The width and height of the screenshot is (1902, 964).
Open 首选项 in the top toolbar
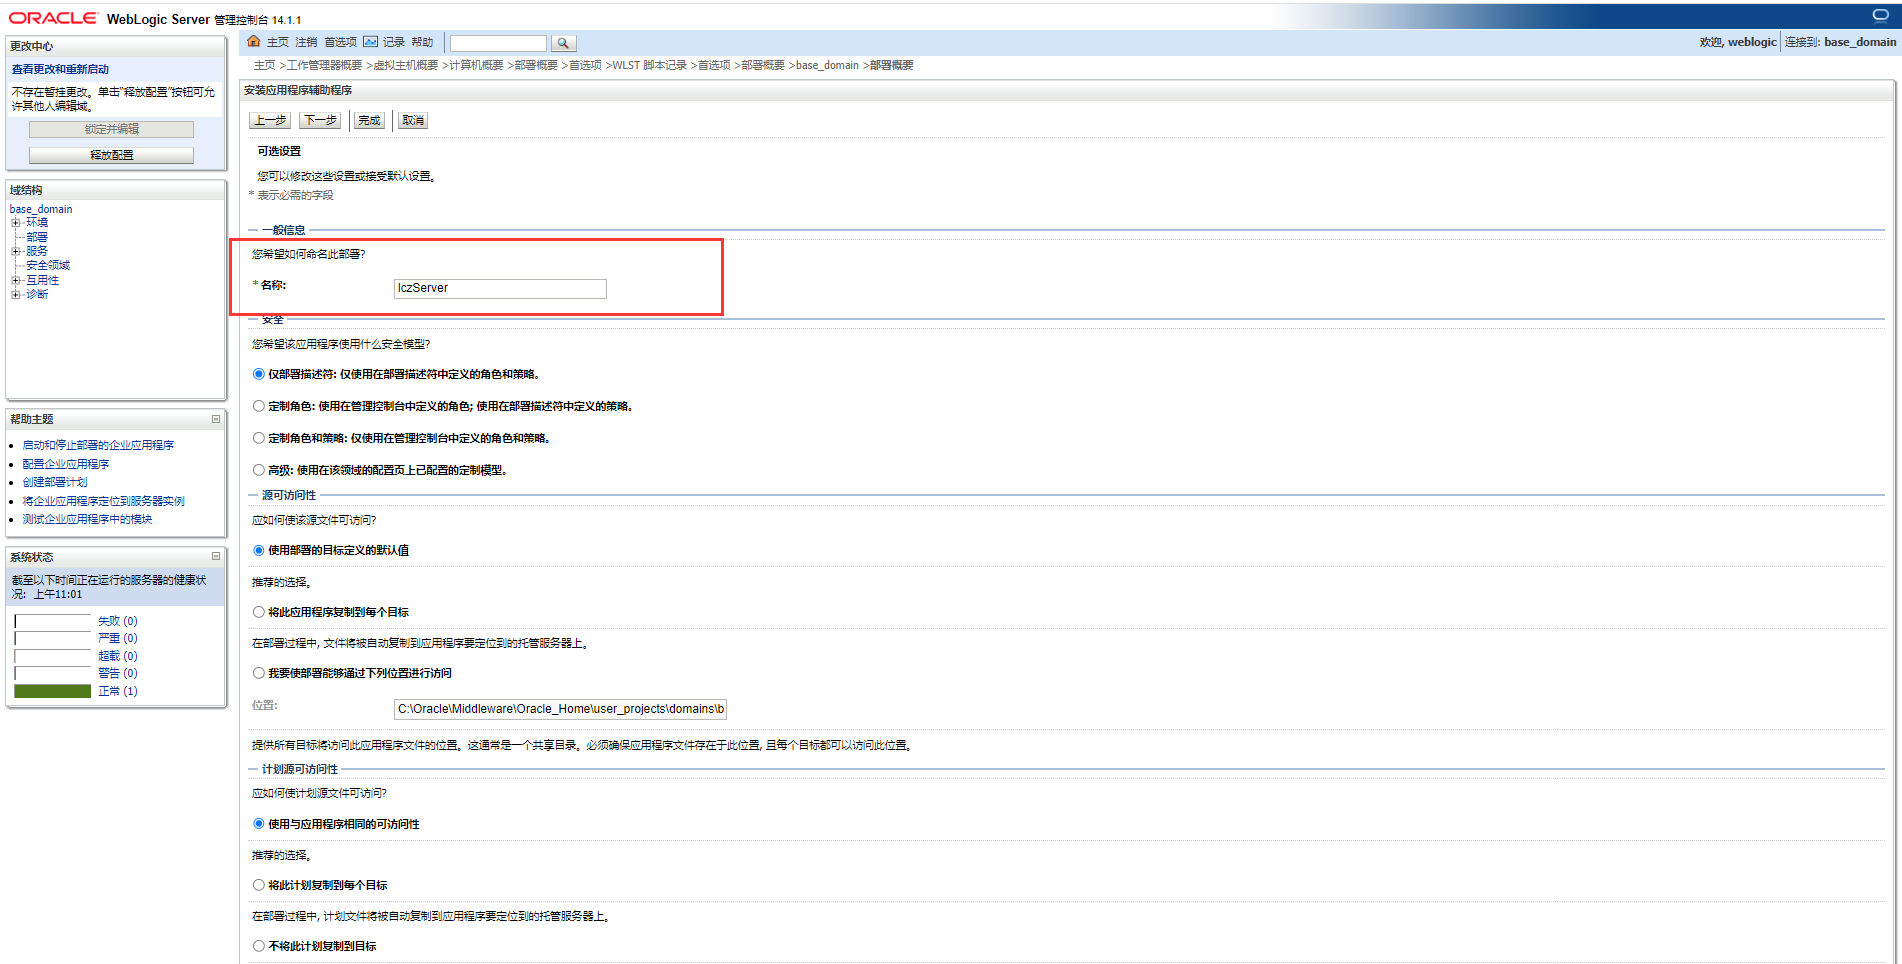click(340, 42)
